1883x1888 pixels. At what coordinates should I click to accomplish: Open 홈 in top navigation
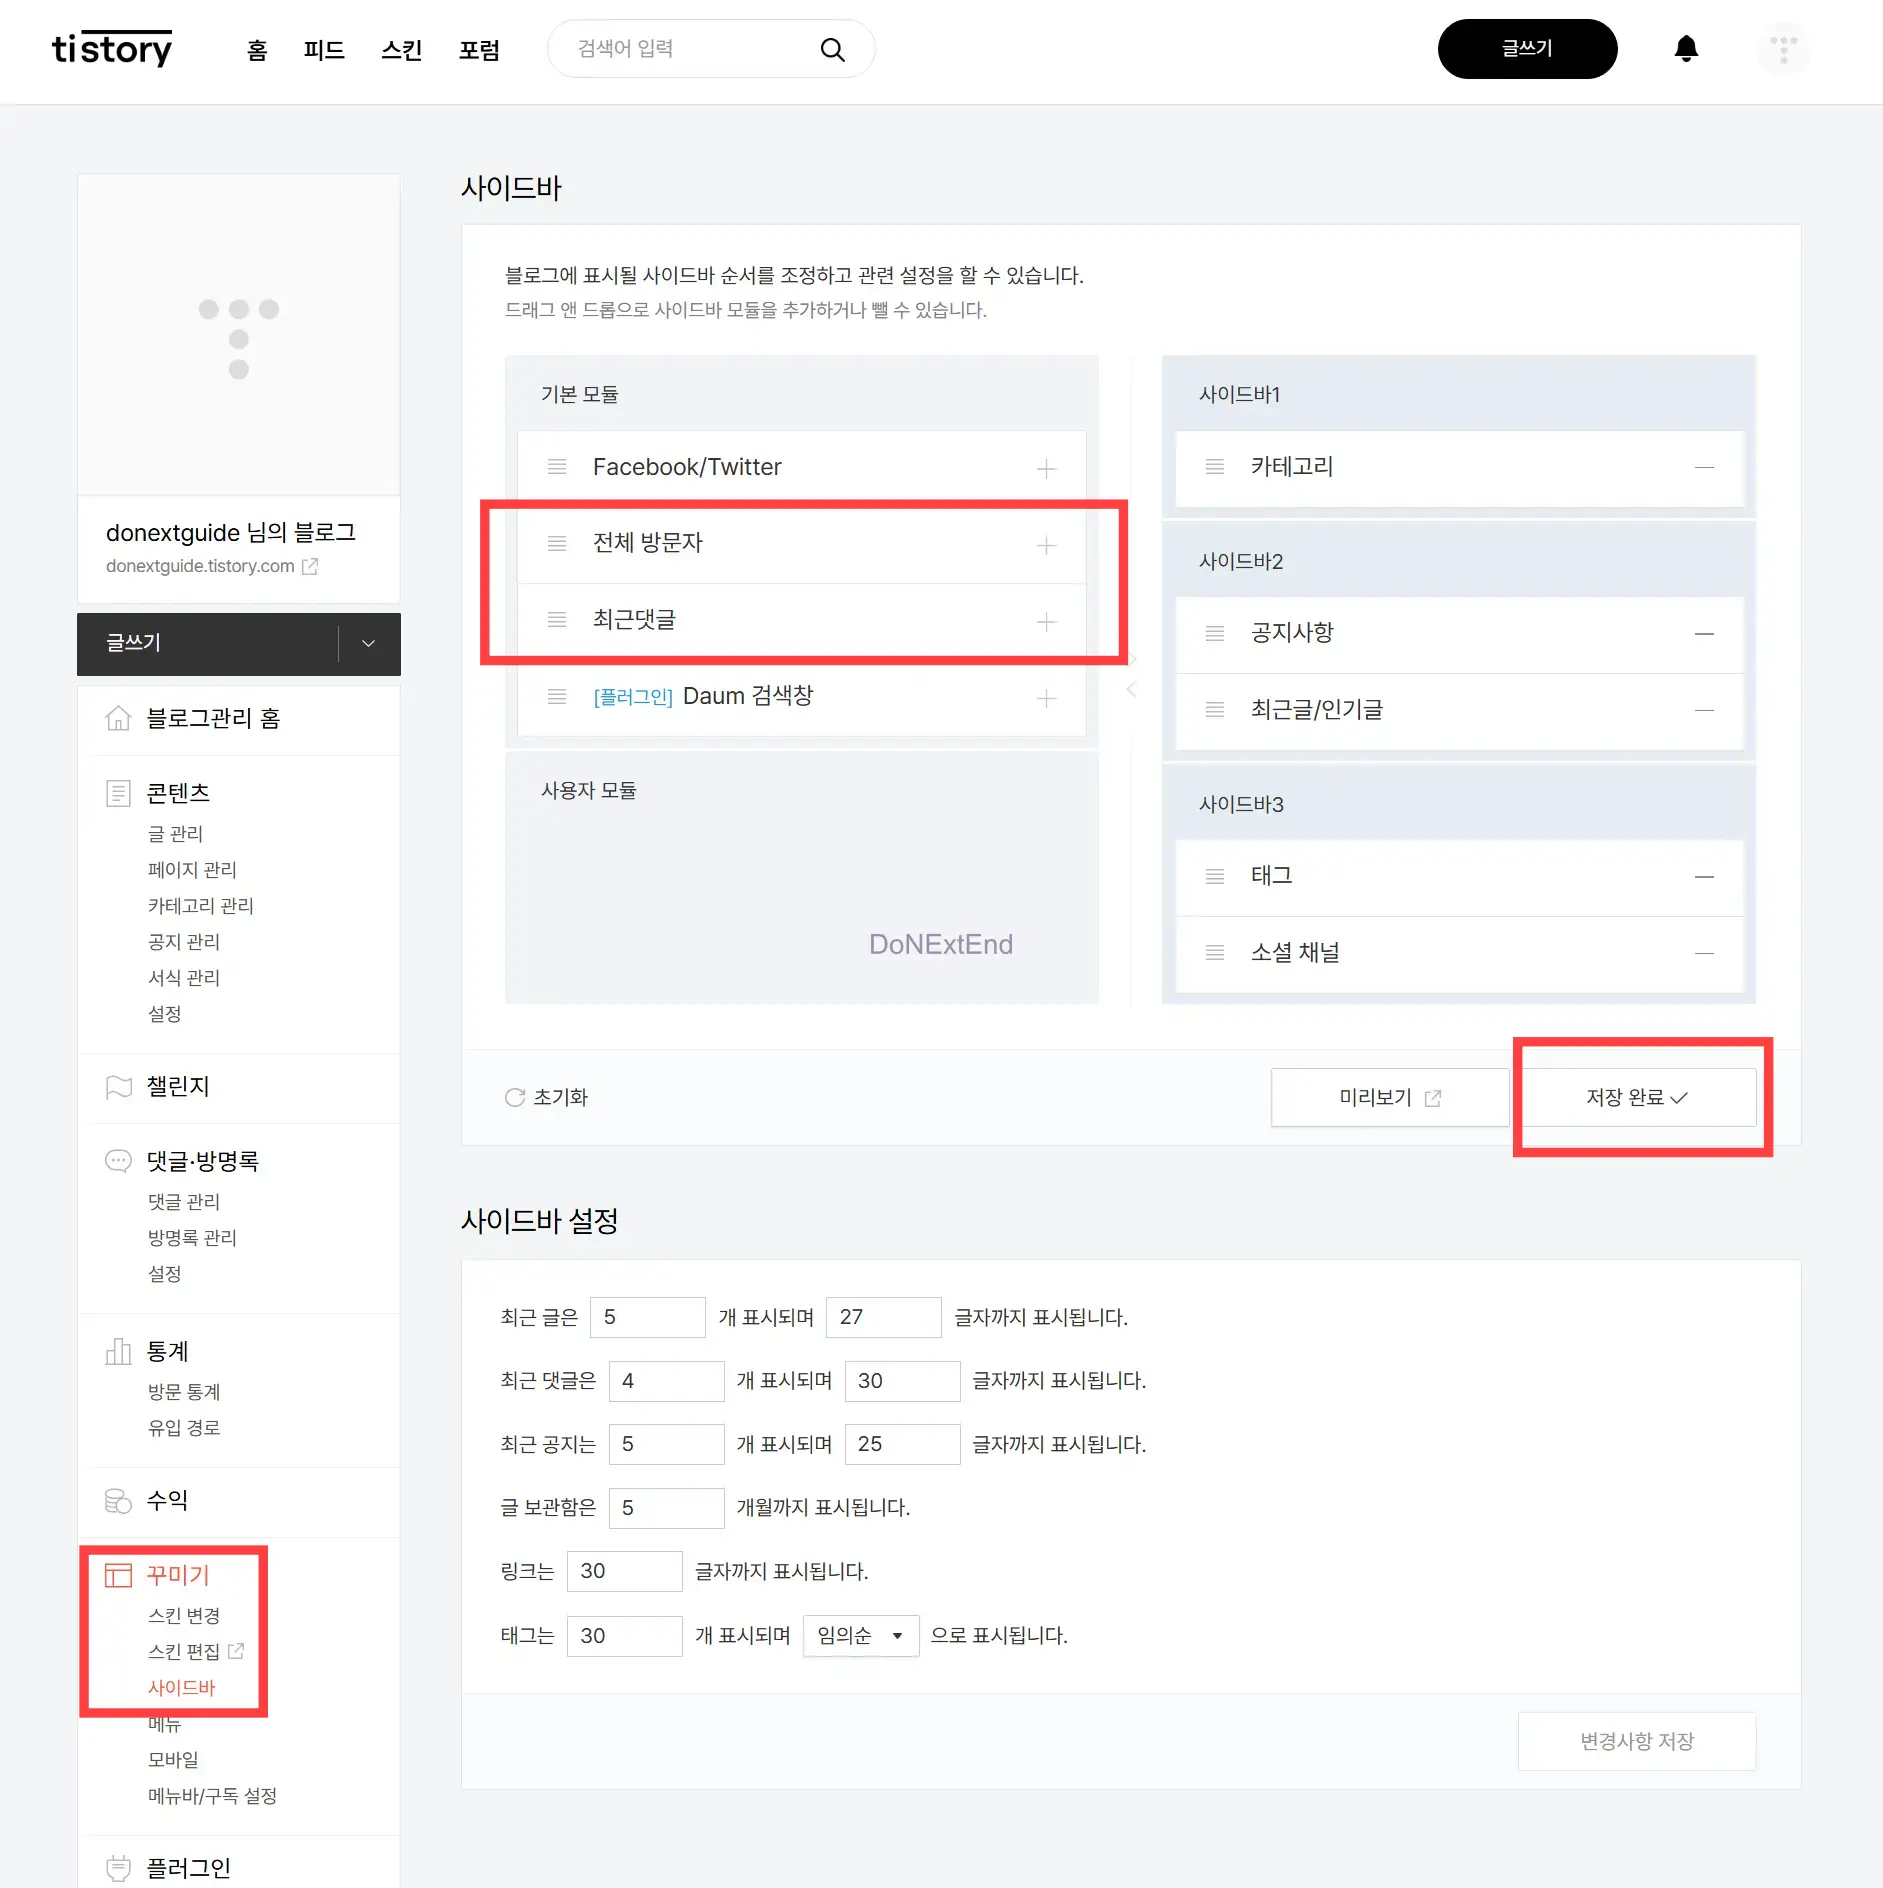[x=257, y=50]
